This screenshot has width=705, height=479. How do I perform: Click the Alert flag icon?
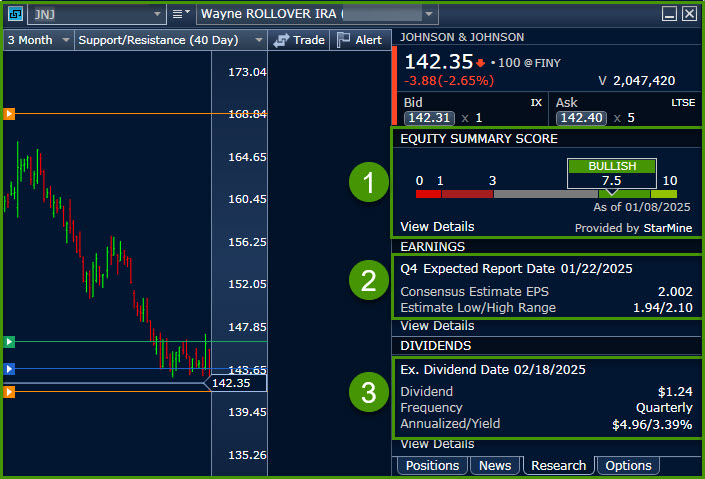344,40
